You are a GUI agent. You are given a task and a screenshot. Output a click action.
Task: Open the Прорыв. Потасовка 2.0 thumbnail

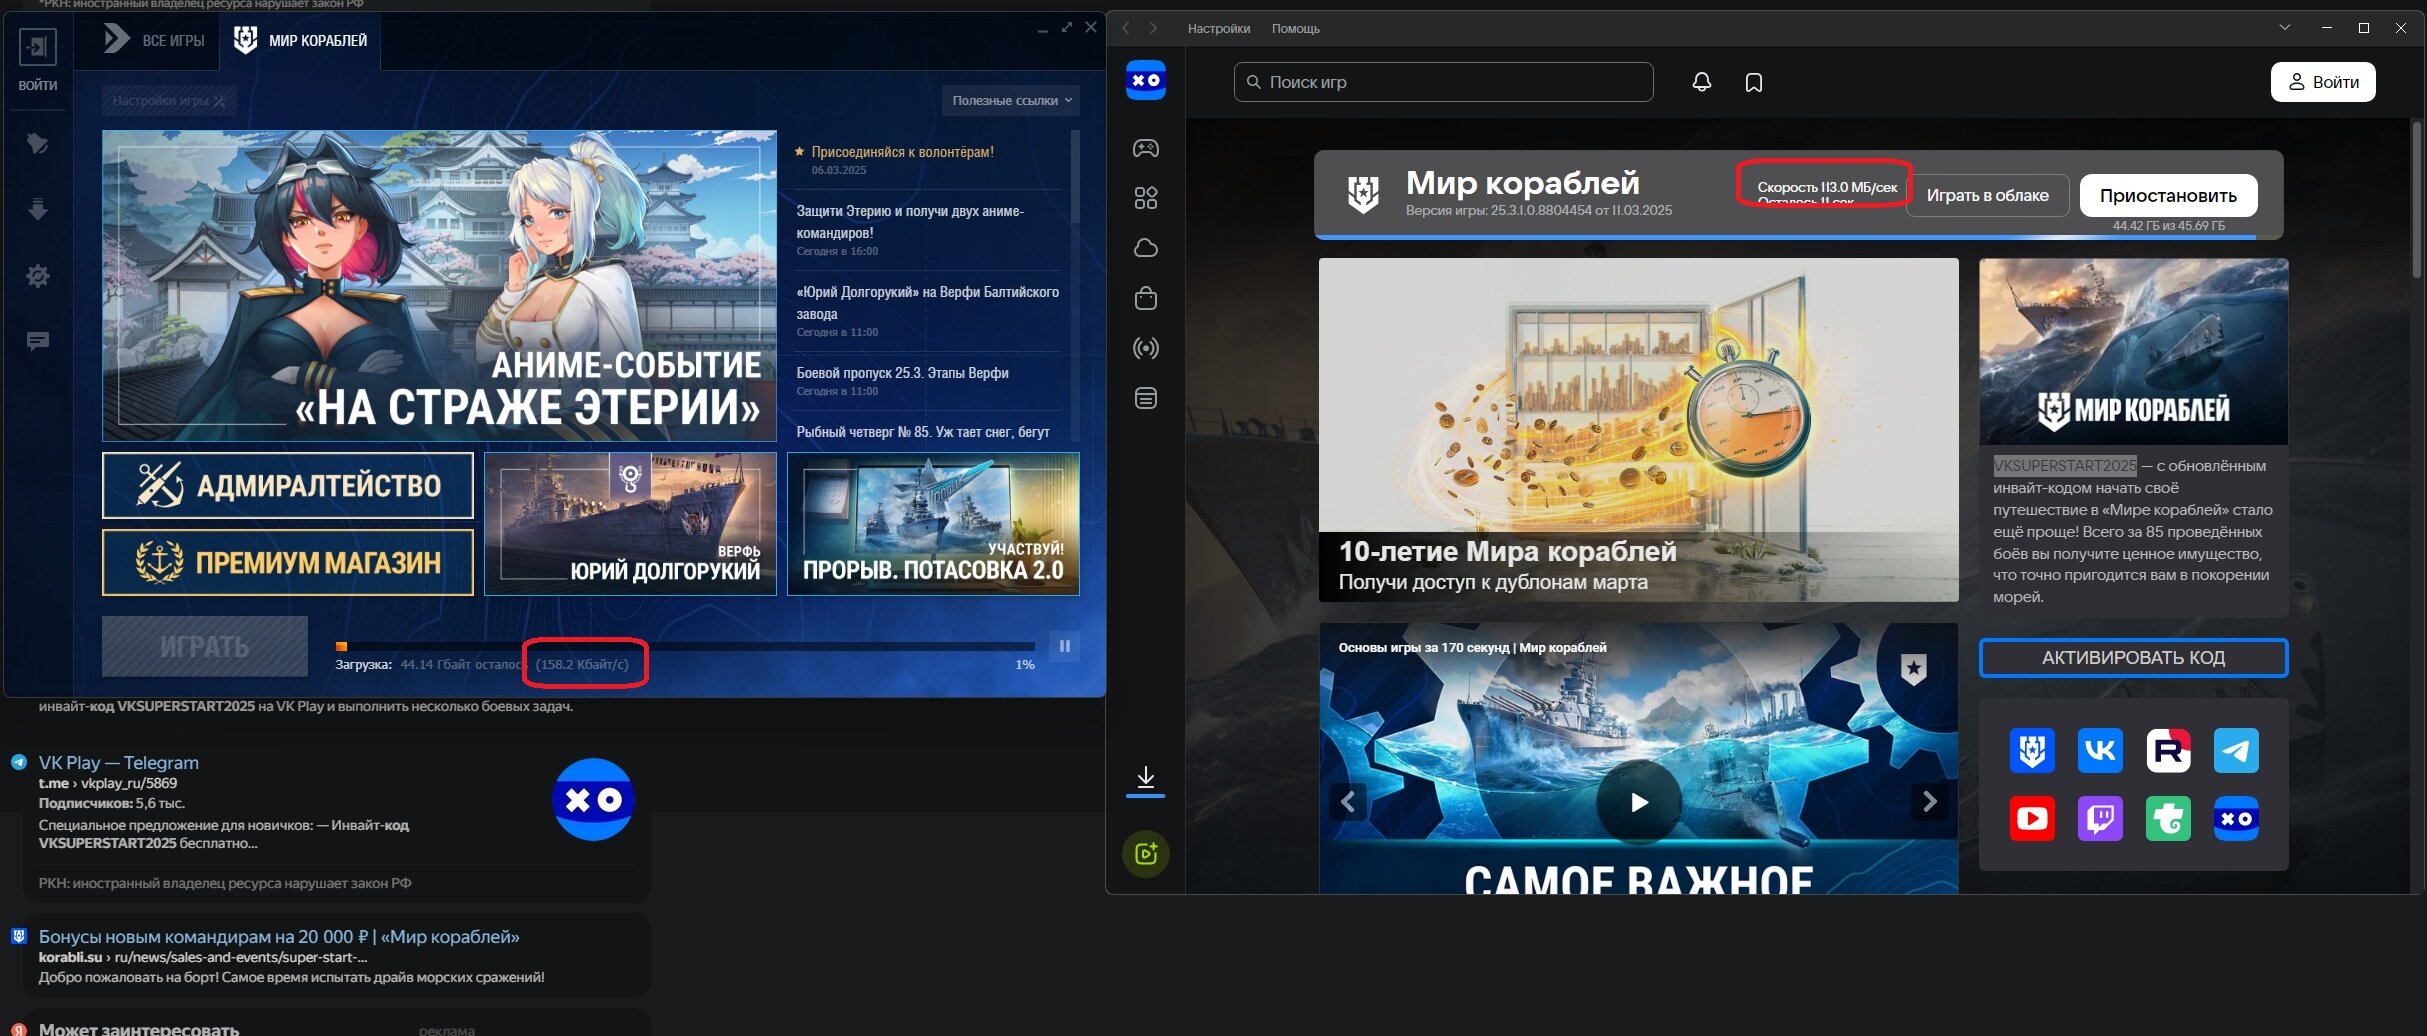click(x=933, y=523)
